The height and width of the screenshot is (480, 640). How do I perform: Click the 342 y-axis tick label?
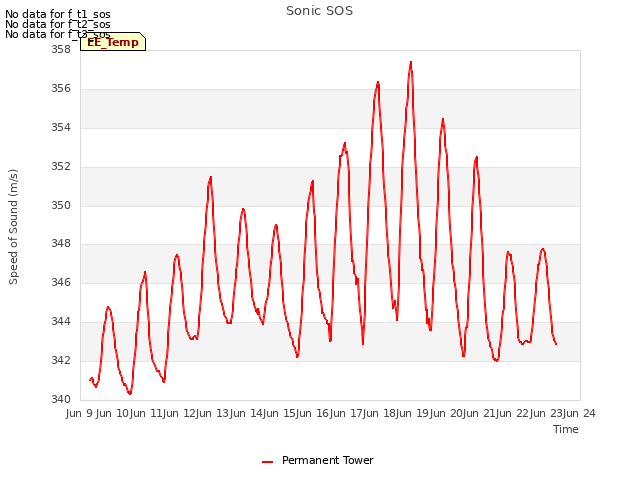[x=61, y=360]
